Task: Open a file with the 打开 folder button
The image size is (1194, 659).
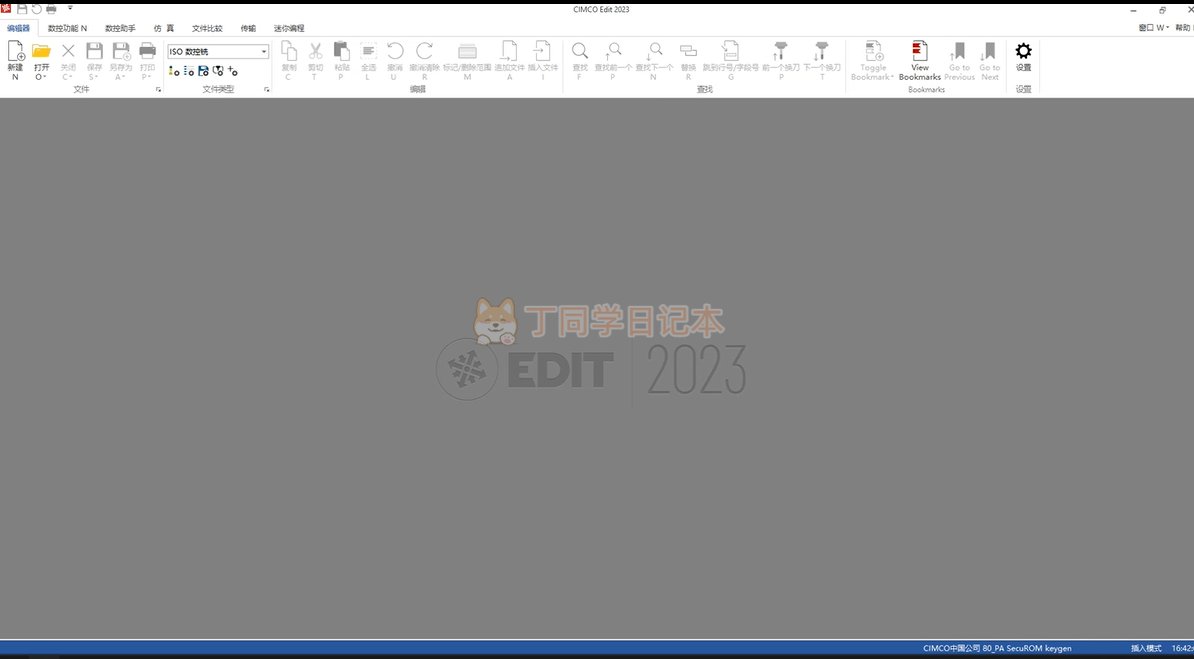Action: tap(41, 60)
